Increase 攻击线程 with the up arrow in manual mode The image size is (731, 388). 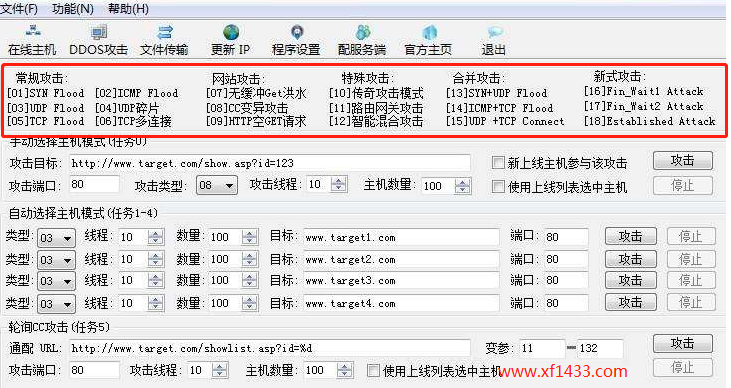pos(339,180)
